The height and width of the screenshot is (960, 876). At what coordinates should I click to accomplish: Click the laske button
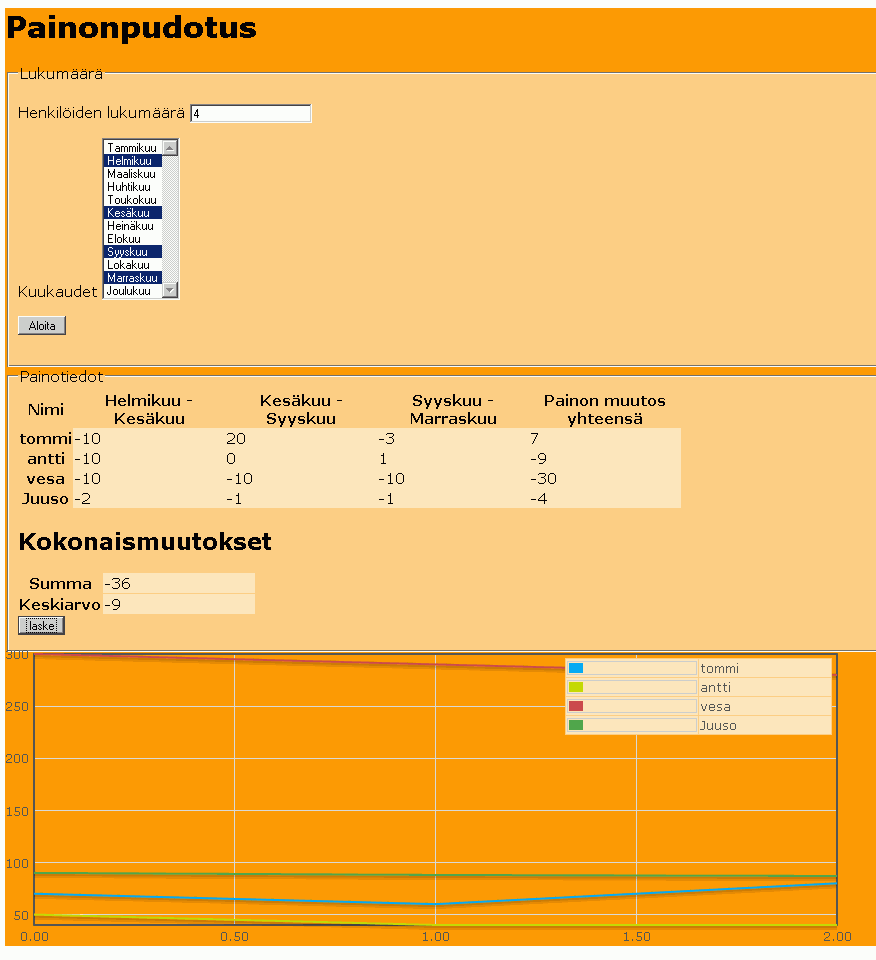coord(42,626)
